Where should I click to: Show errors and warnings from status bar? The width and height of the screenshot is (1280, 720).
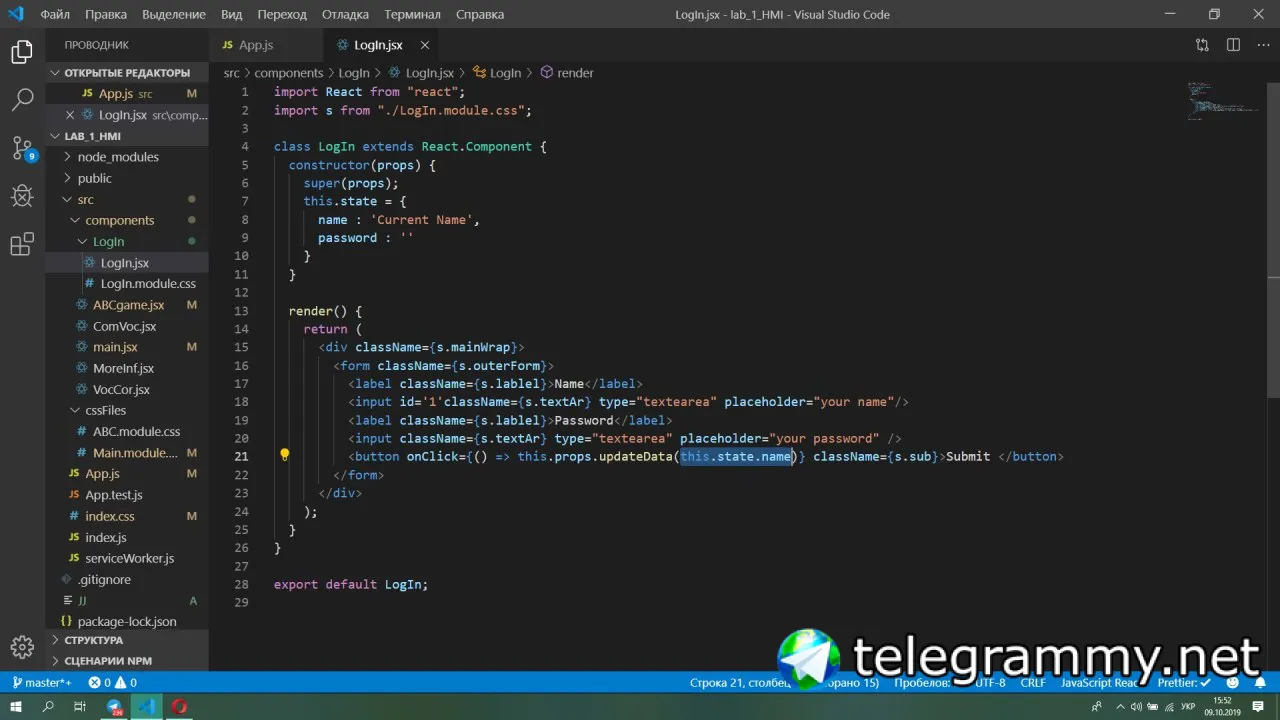tap(112, 683)
